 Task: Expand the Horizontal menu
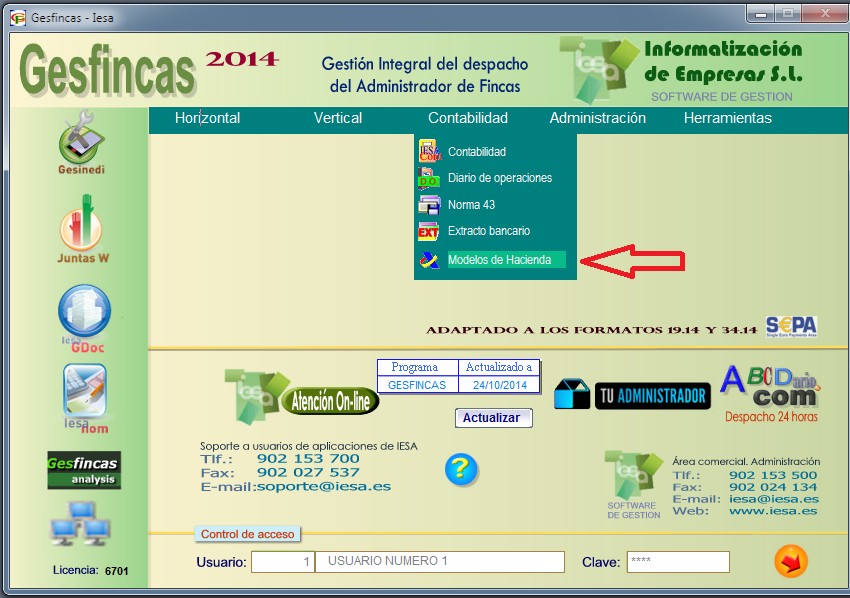point(206,117)
